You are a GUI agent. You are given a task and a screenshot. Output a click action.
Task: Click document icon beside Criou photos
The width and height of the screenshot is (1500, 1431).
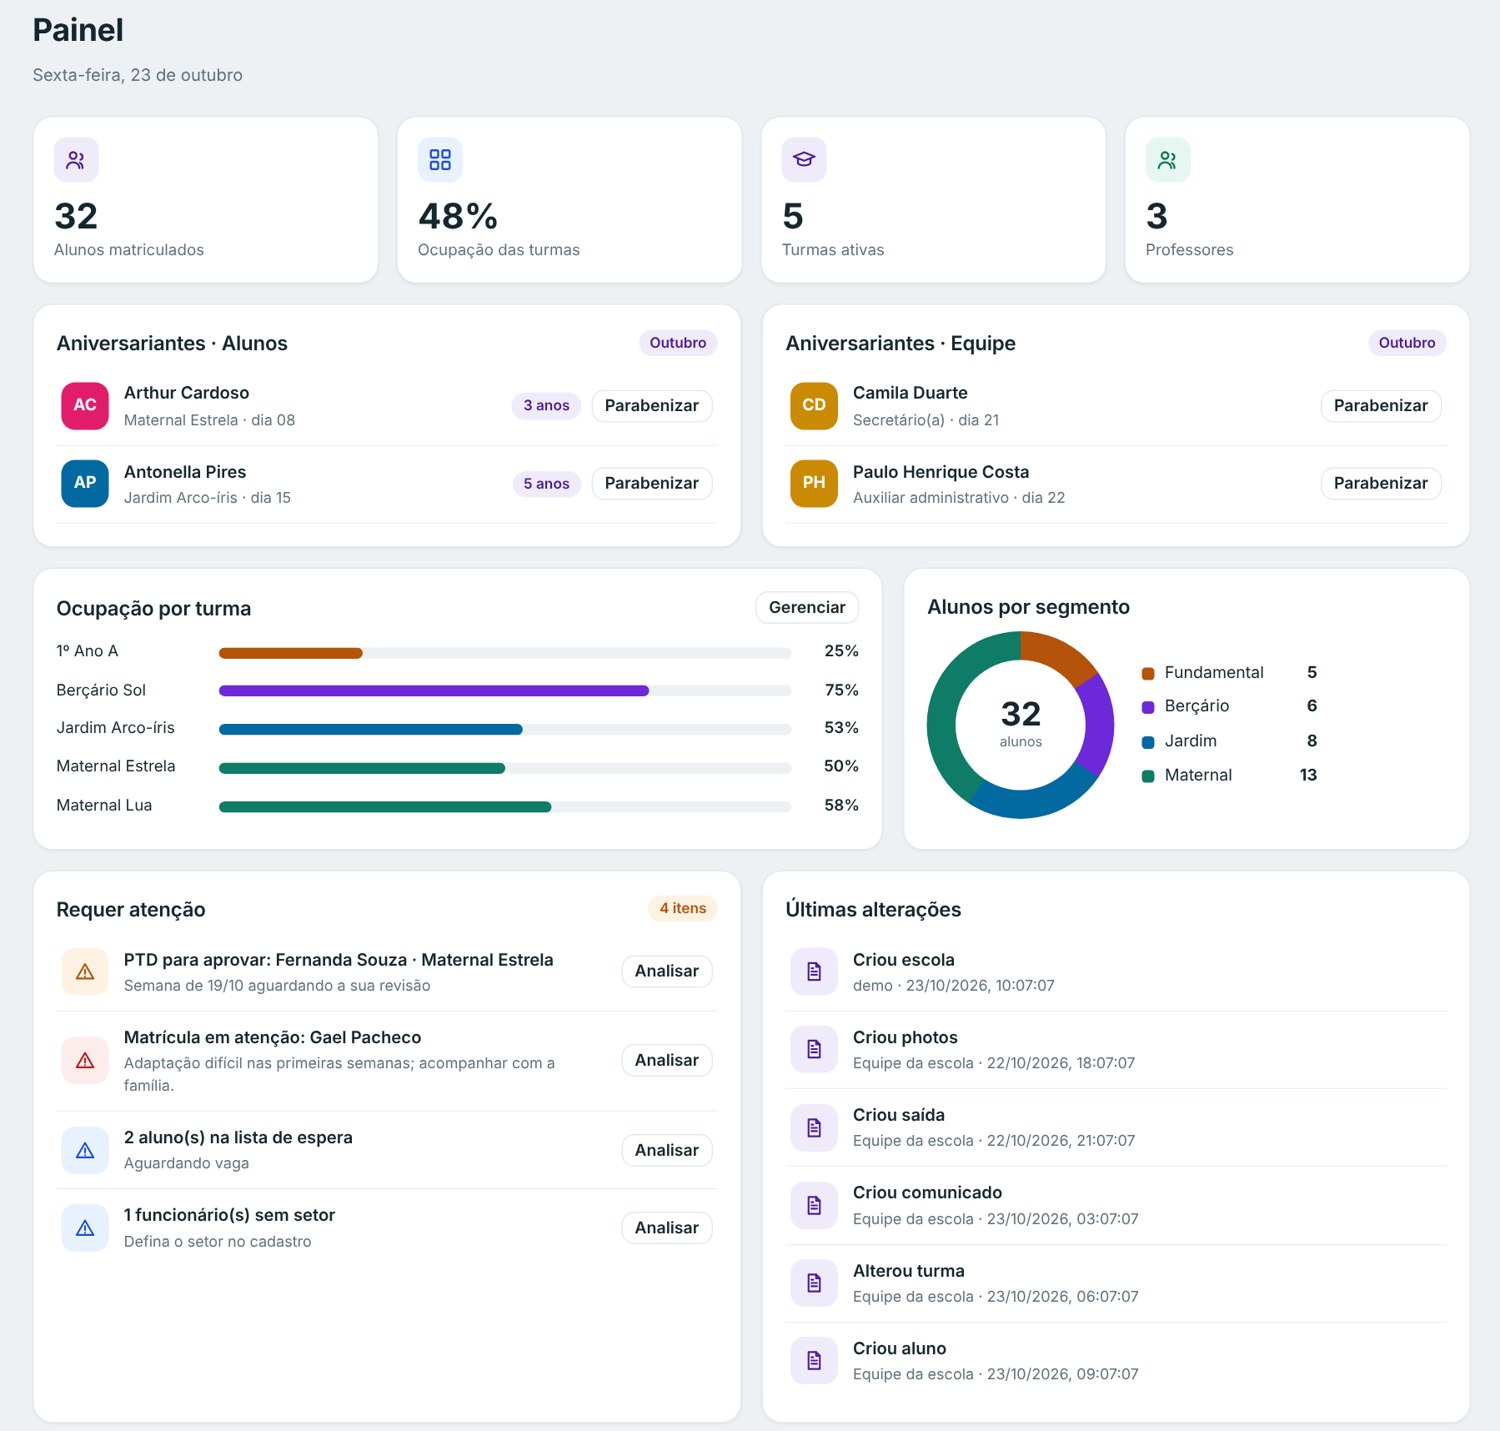click(x=814, y=1049)
